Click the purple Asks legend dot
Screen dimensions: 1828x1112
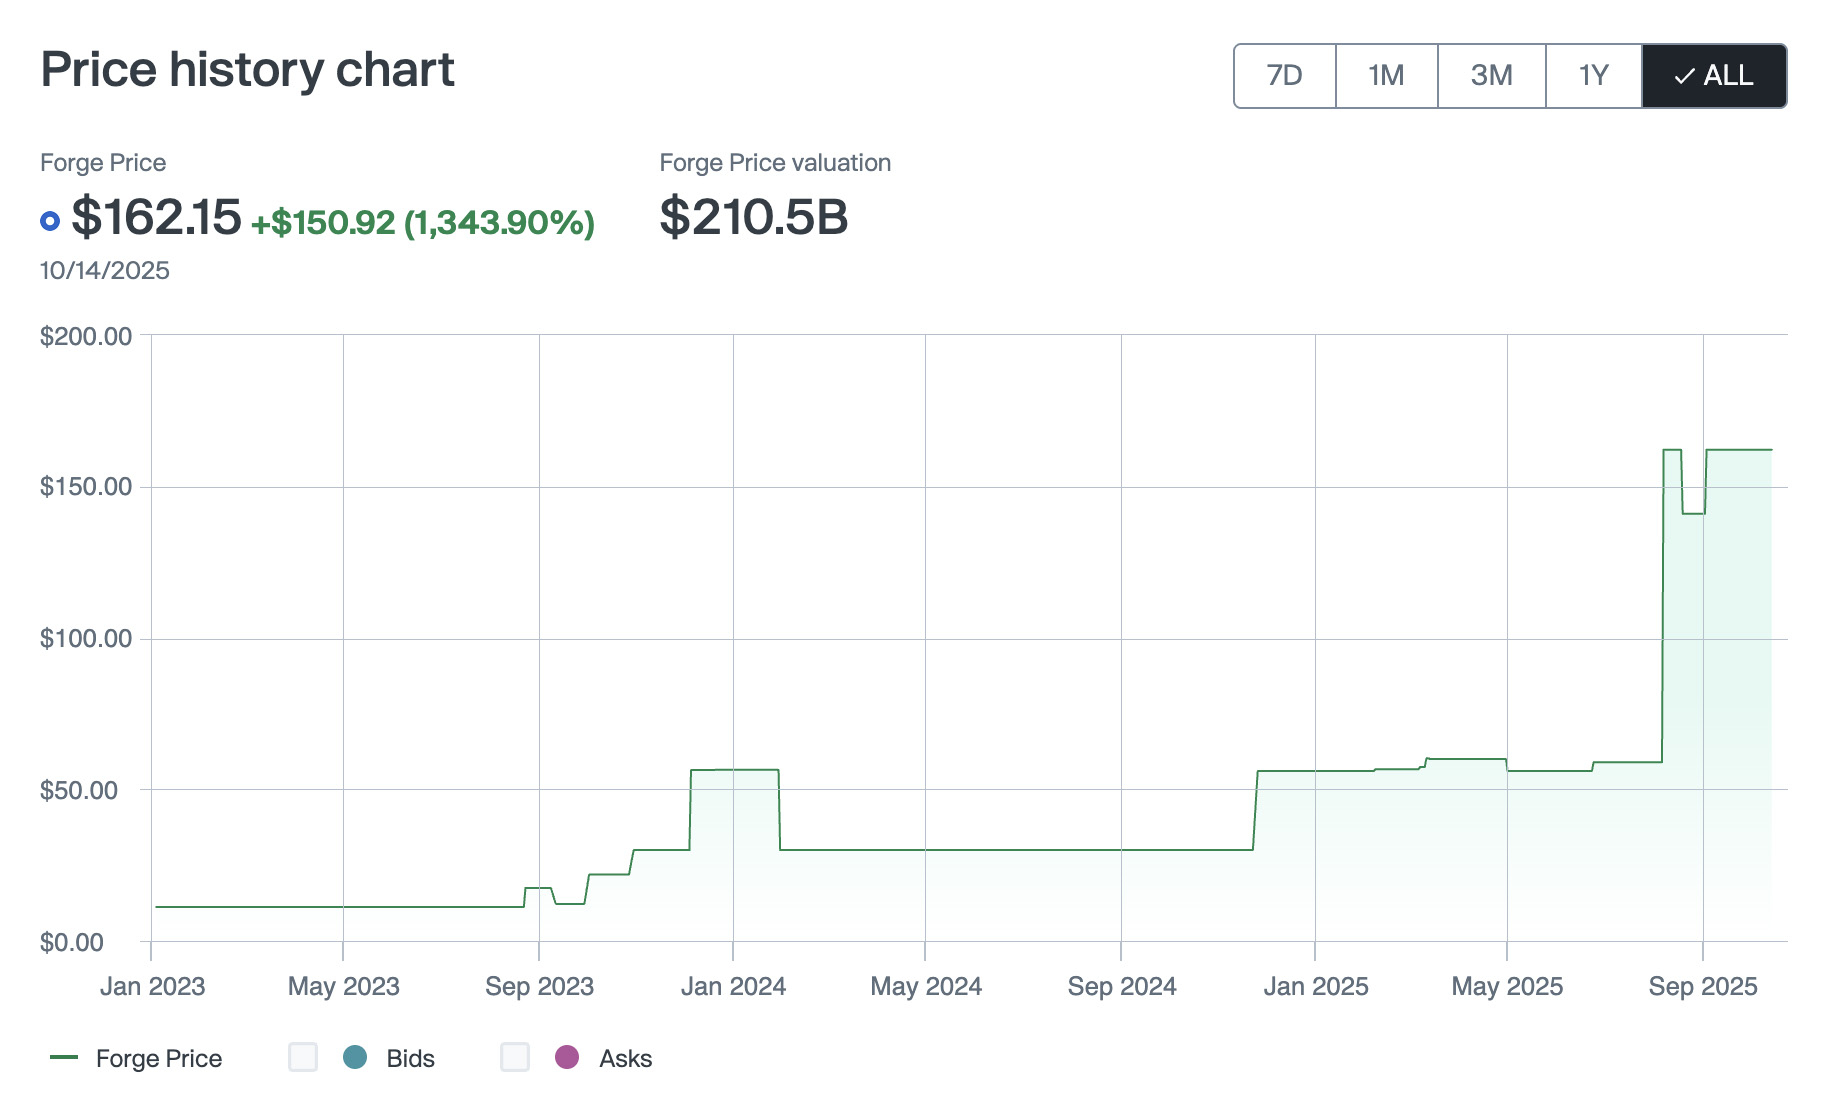coord(567,1057)
